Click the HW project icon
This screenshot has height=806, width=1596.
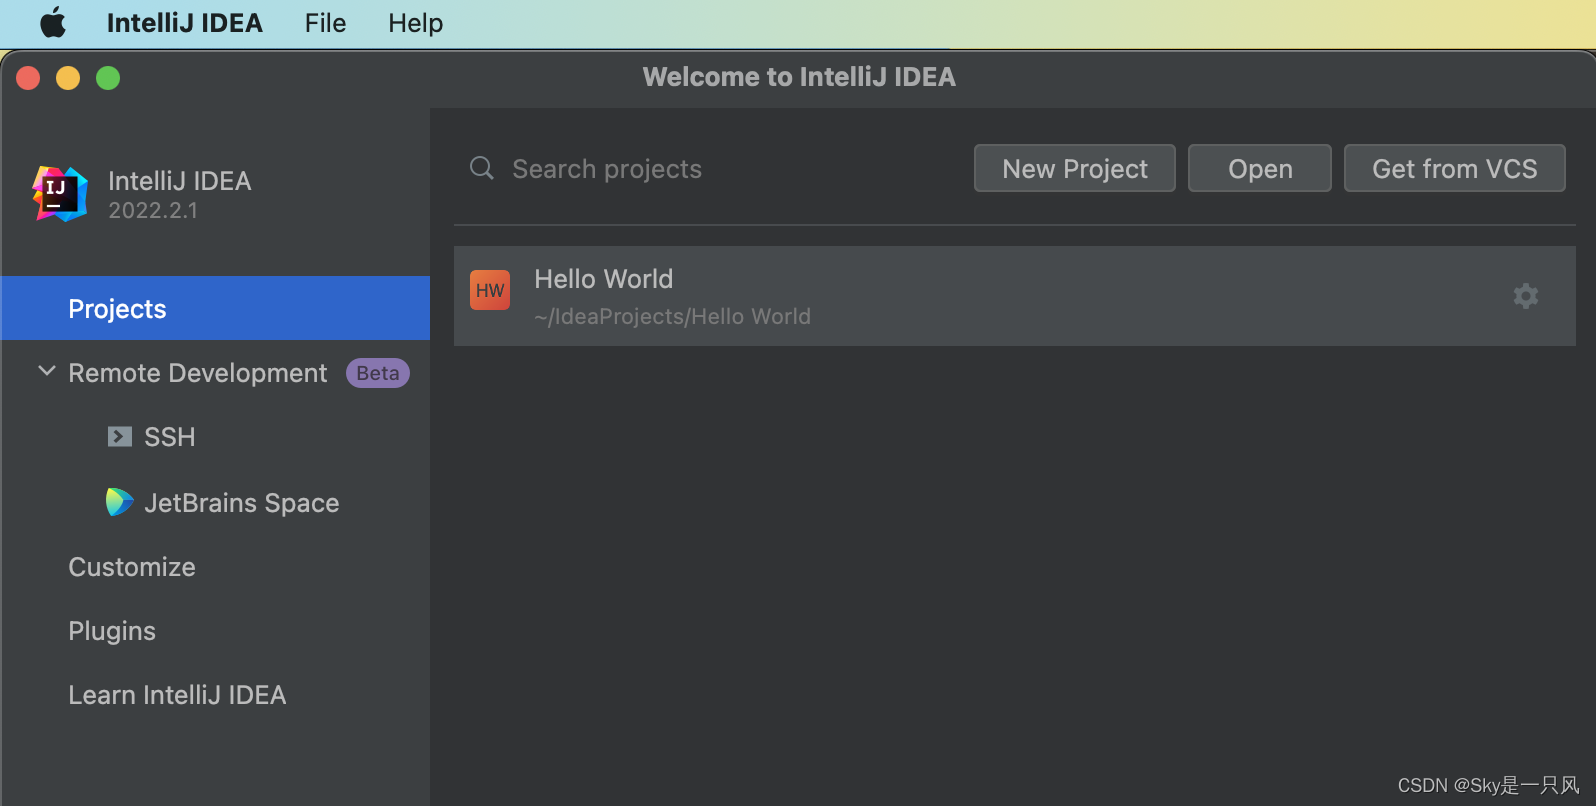[x=490, y=290]
